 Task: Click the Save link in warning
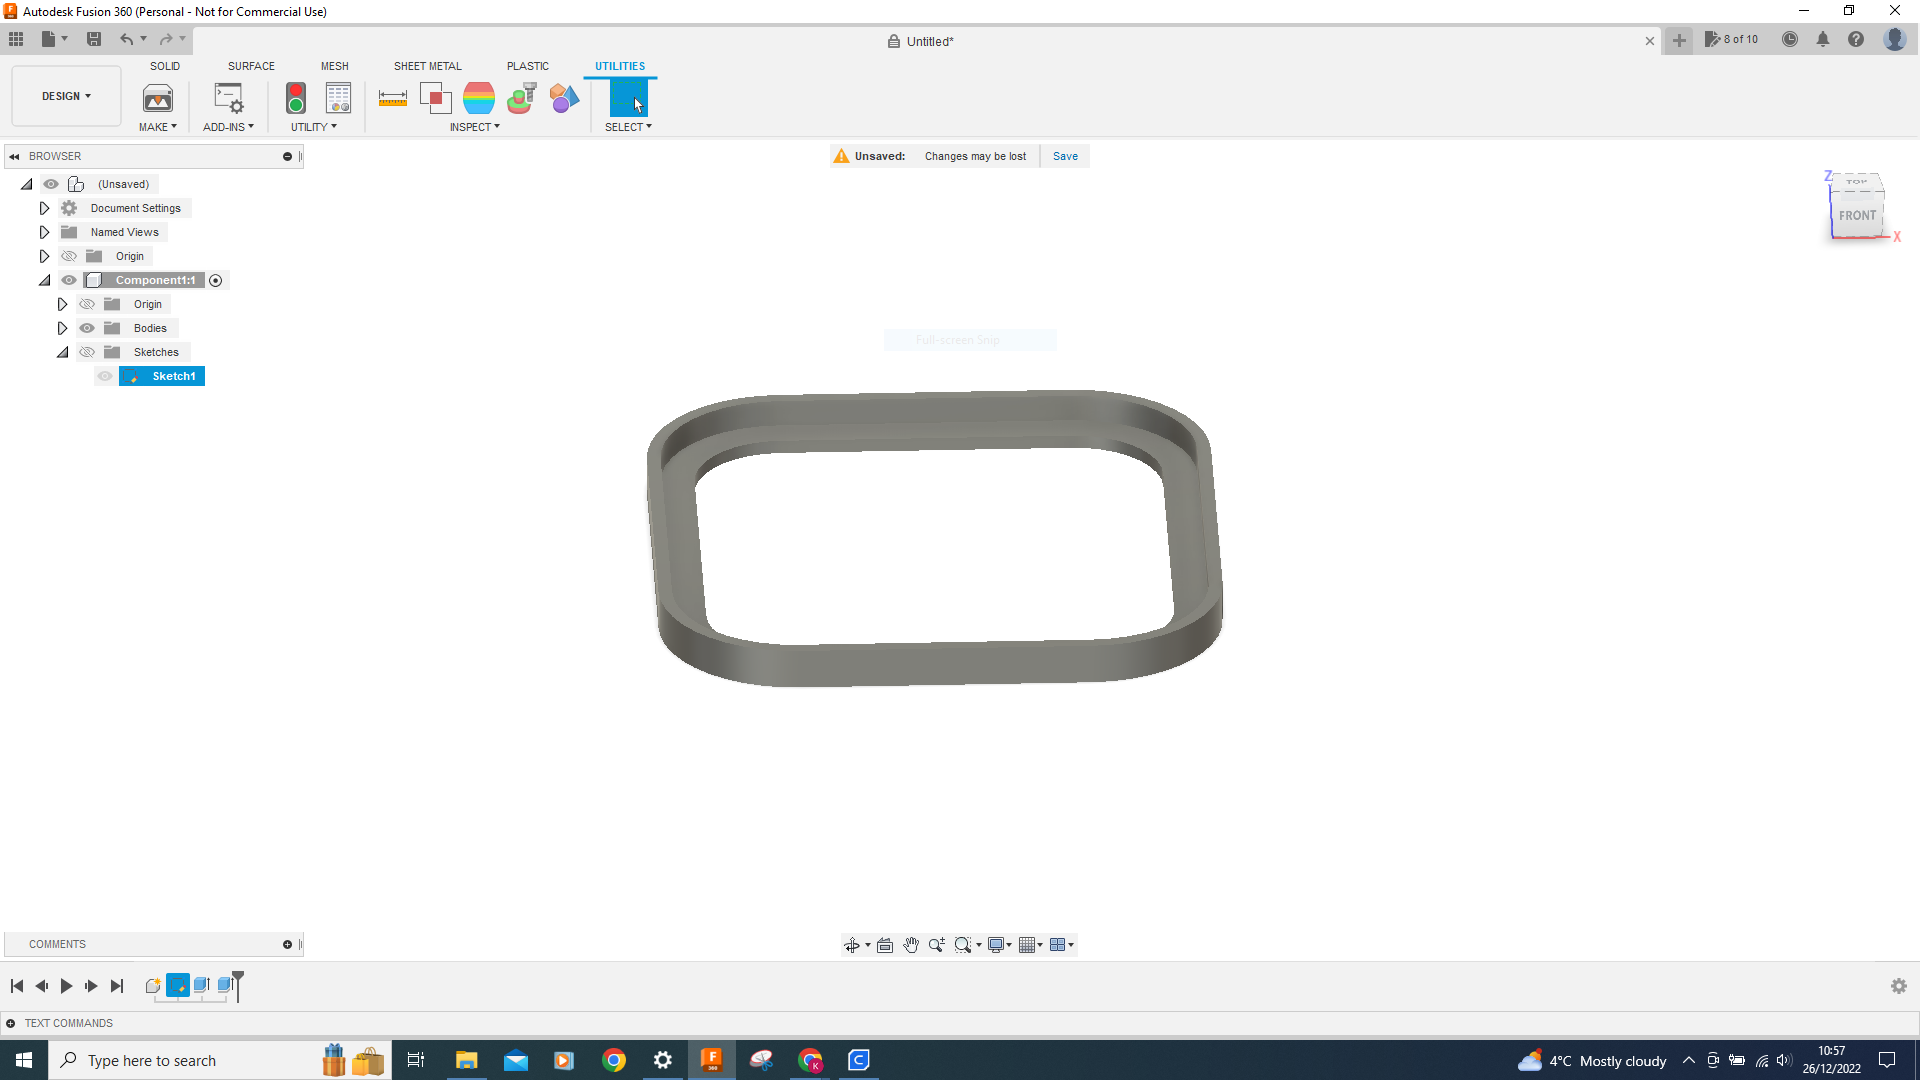point(1065,156)
